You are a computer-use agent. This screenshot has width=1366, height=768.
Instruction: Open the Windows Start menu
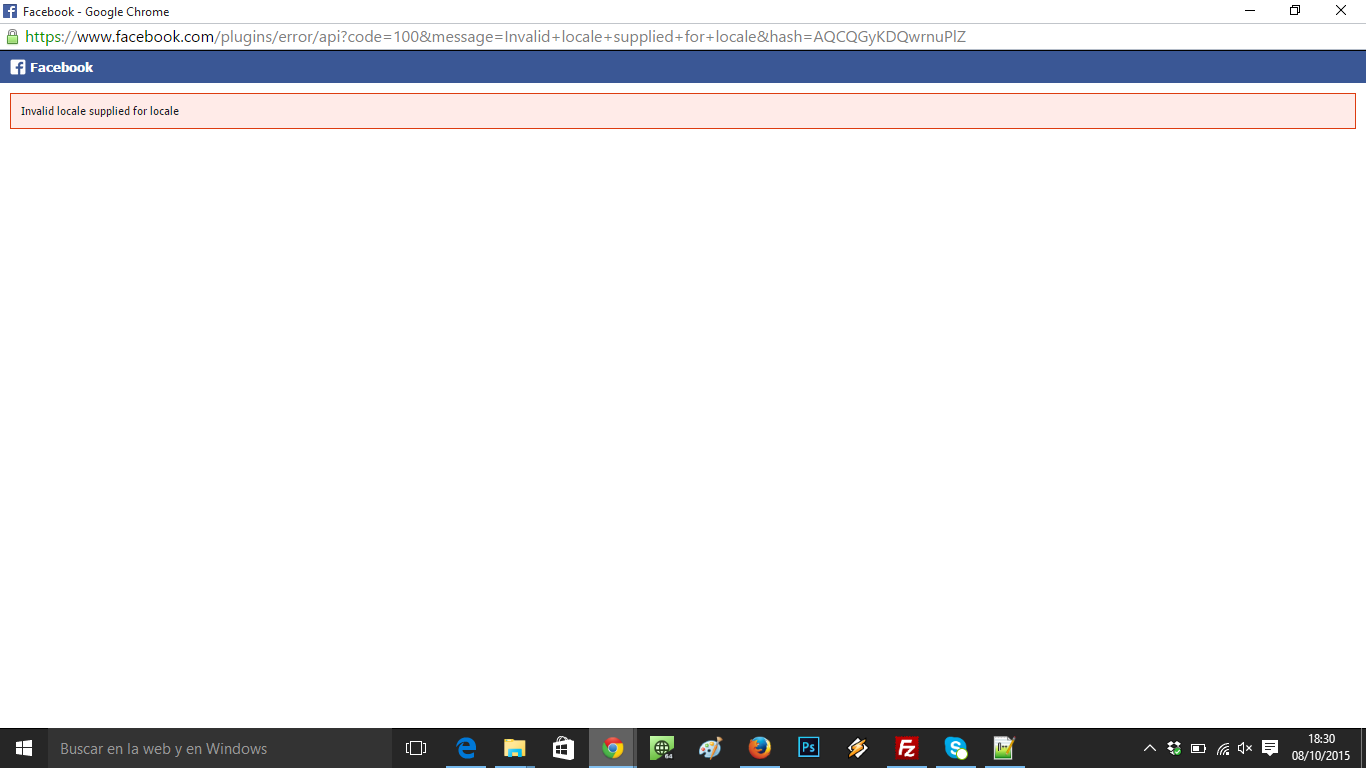pyautogui.click(x=24, y=748)
